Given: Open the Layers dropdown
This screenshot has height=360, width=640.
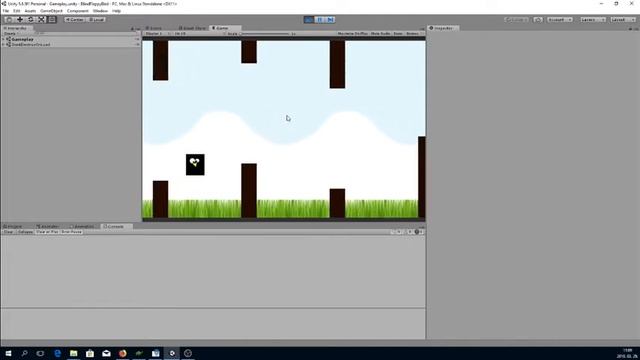Looking at the screenshot, I should [x=593, y=20].
